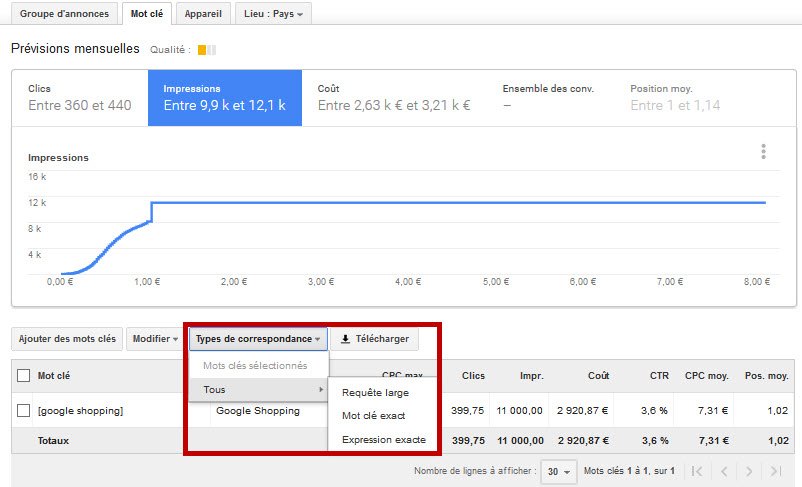
Task: Click the Mots clés 1 à 1, sur 1 text
Action: (x=629, y=471)
